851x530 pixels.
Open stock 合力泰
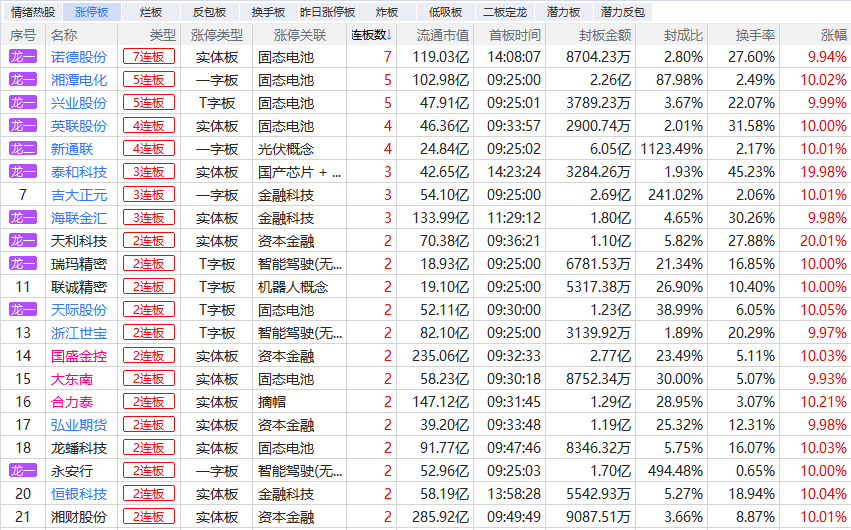[x=72, y=402]
